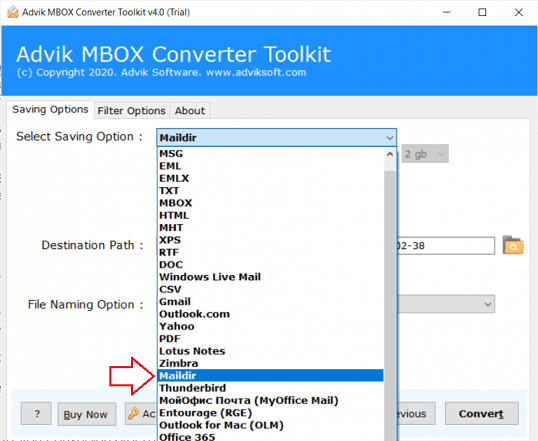Select EMLX format option
The height and width of the screenshot is (441, 538).
(270, 178)
